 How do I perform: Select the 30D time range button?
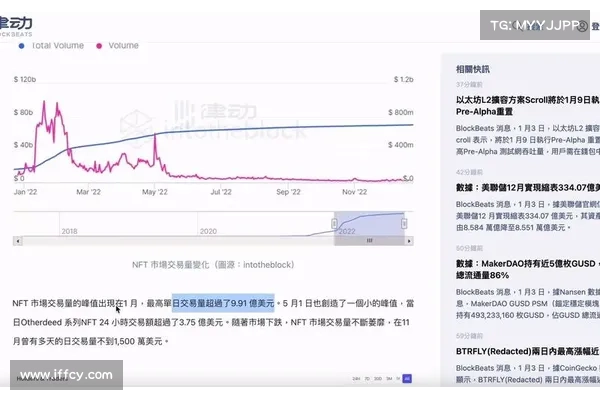378,379
